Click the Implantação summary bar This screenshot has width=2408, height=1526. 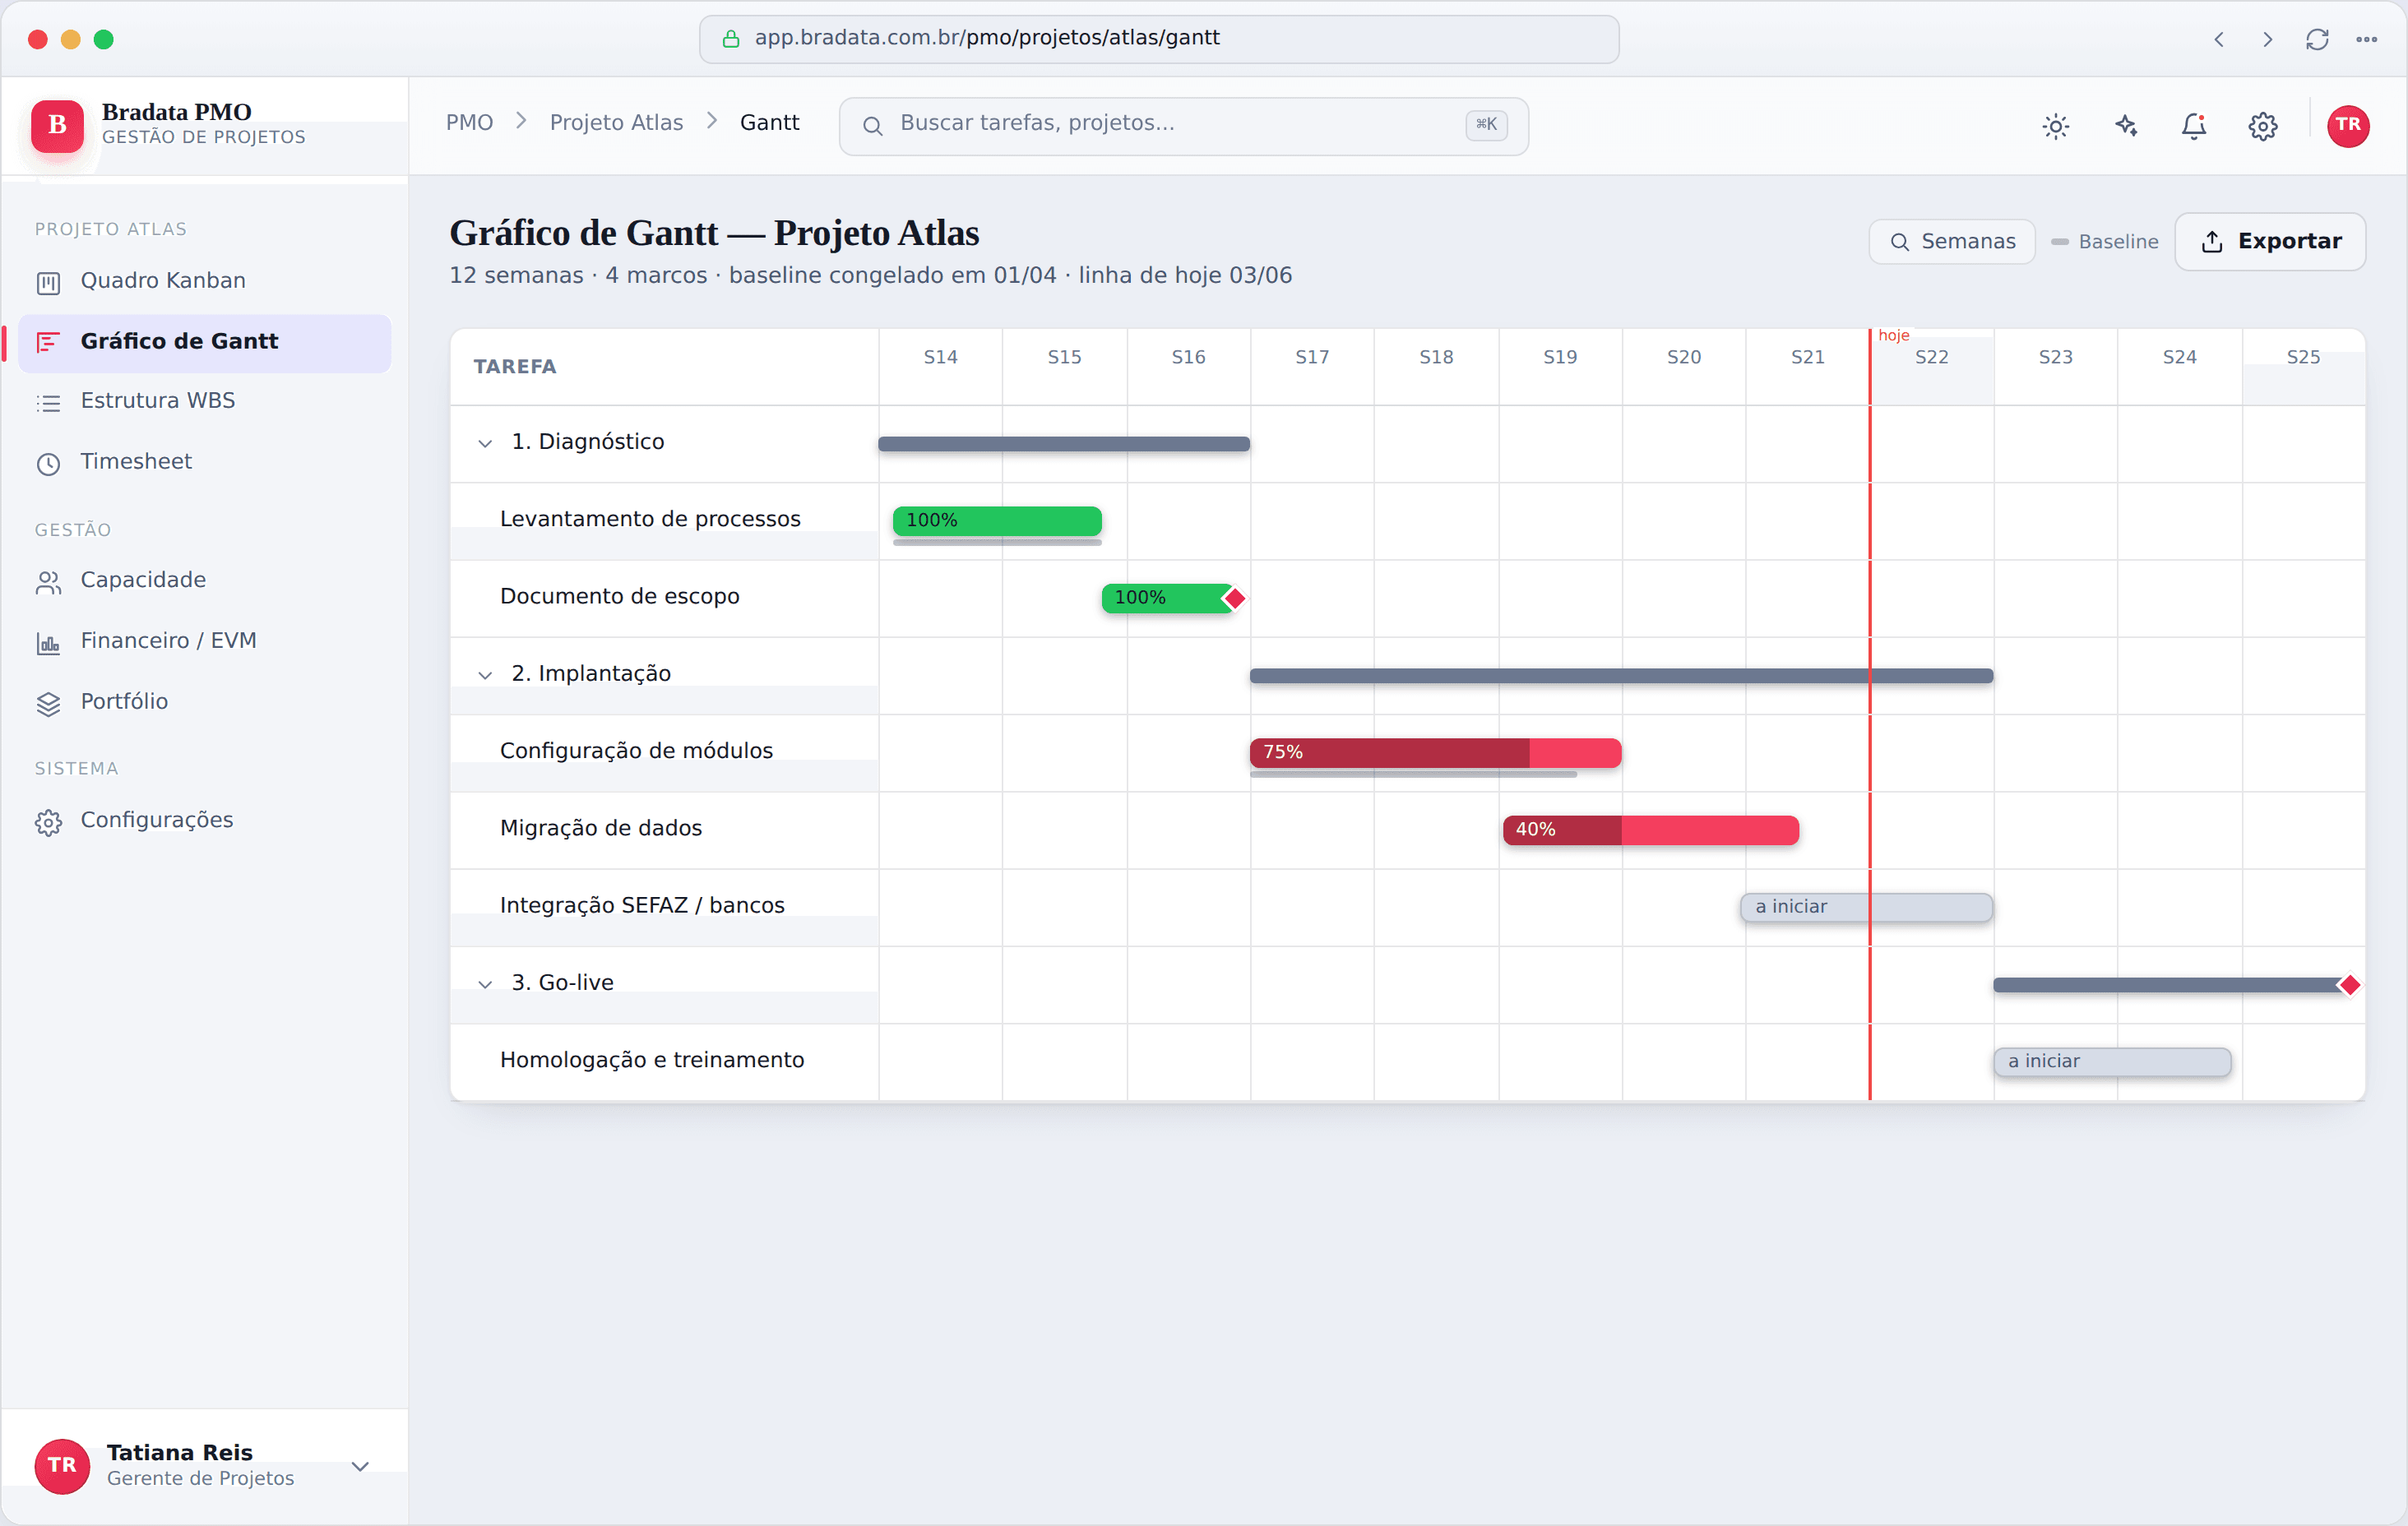point(1621,676)
